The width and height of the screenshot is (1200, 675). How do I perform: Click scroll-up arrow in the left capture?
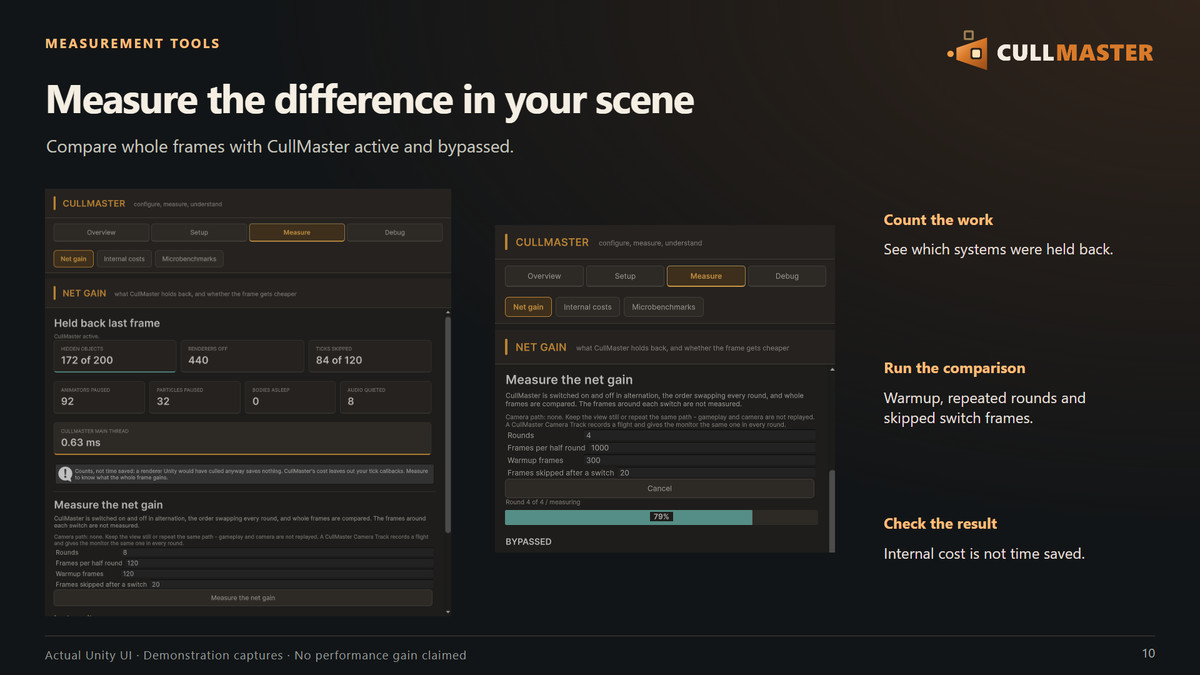pyautogui.click(x=447, y=311)
